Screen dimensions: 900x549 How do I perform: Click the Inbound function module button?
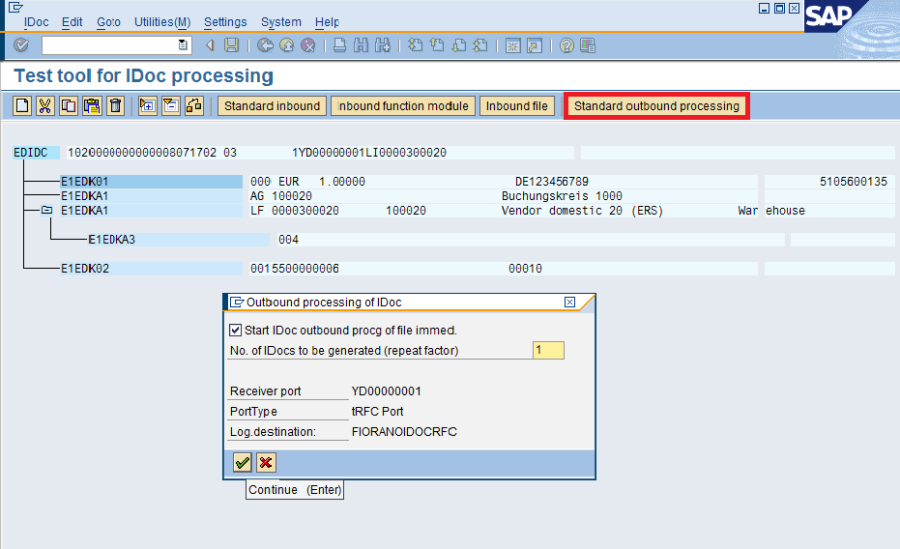(x=403, y=106)
